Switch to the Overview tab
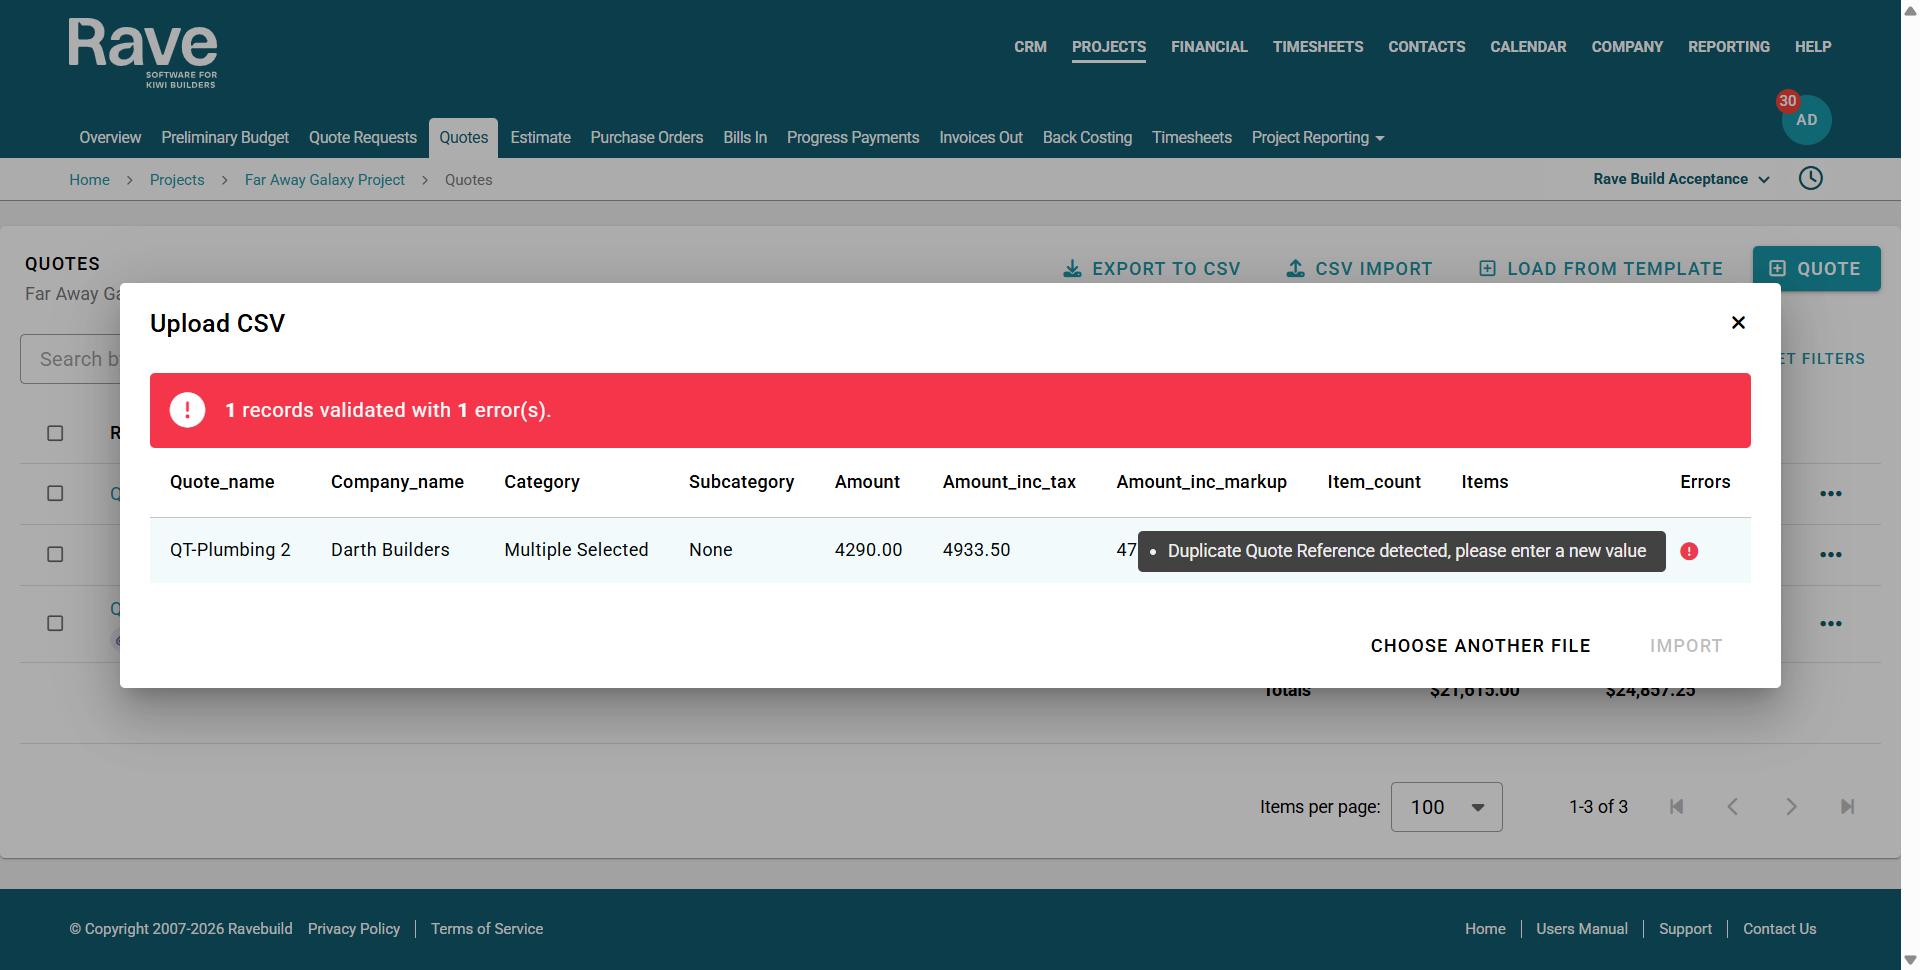The image size is (1920, 970). [x=110, y=138]
